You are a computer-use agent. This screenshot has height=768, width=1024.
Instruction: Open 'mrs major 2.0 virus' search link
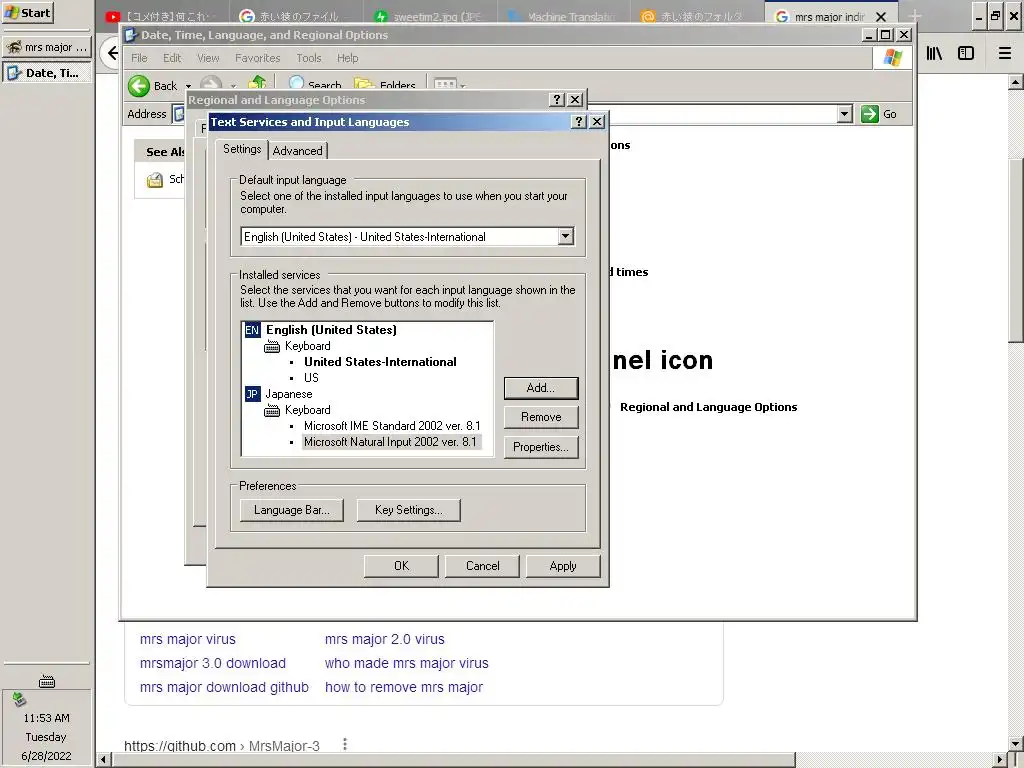[x=385, y=639]
